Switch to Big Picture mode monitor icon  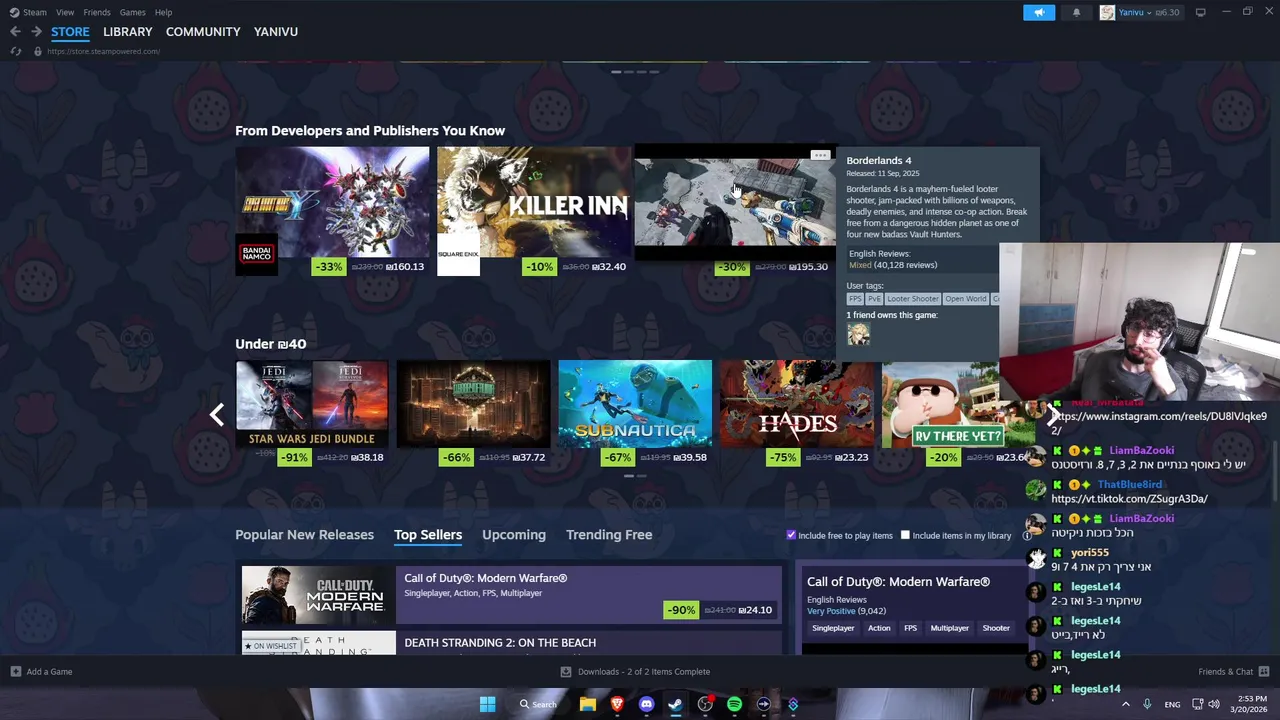coord(1200,12)
